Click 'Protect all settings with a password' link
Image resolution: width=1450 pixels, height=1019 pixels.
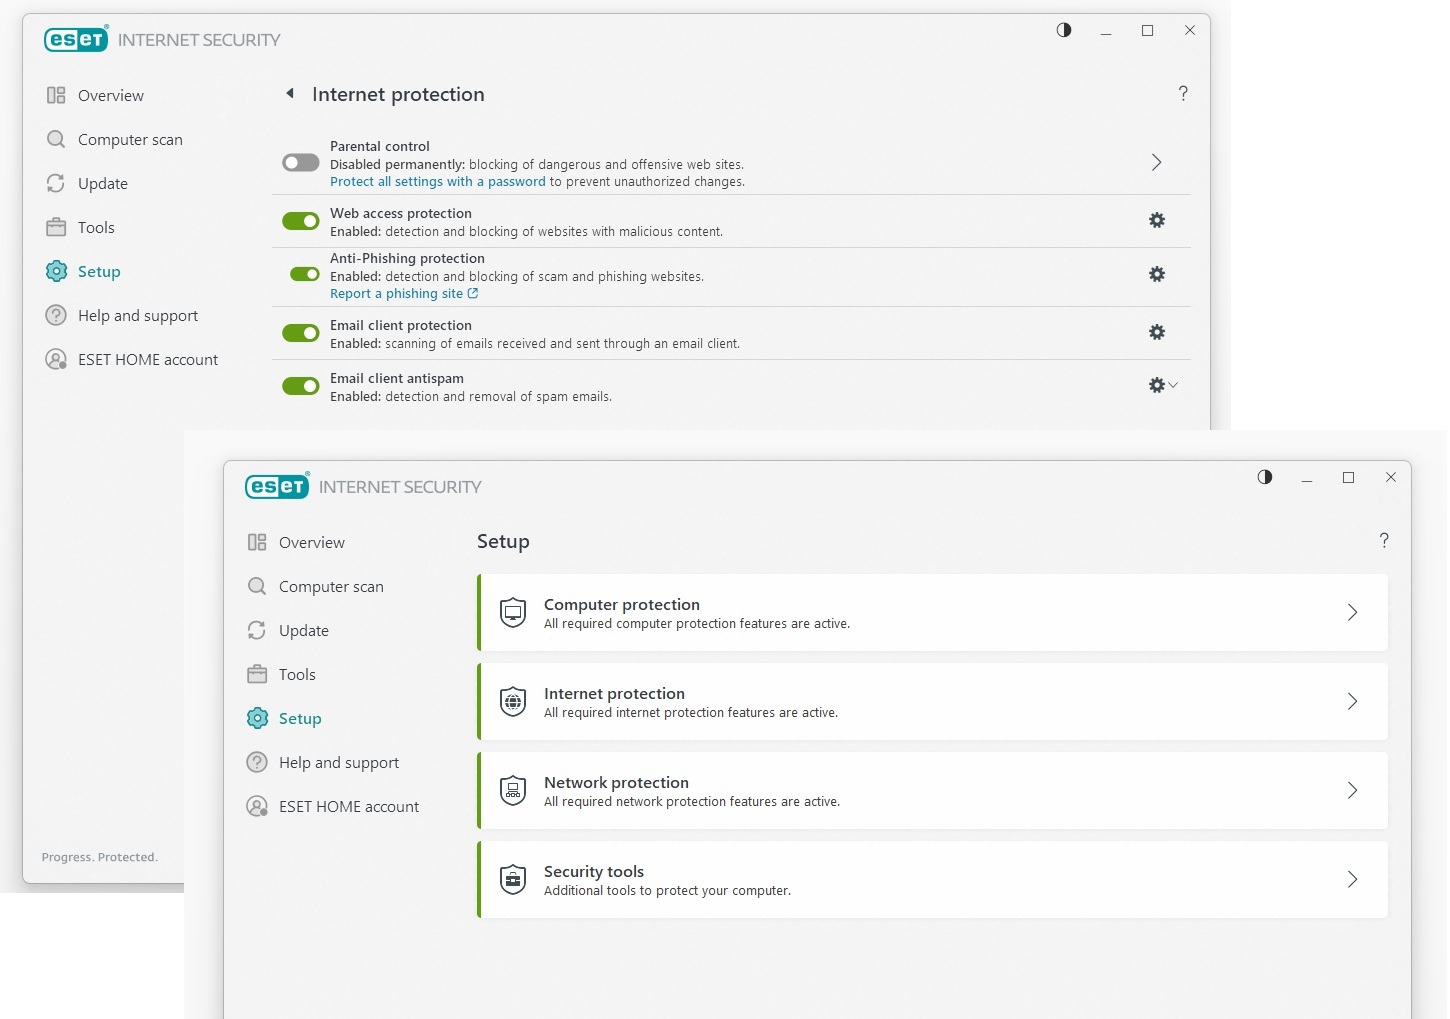pyautogui.click(x=438, y=182)
